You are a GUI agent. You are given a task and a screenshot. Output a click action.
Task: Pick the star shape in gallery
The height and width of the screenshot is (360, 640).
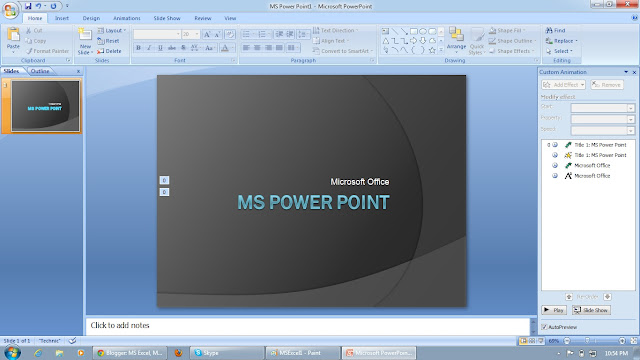point(432,50)
